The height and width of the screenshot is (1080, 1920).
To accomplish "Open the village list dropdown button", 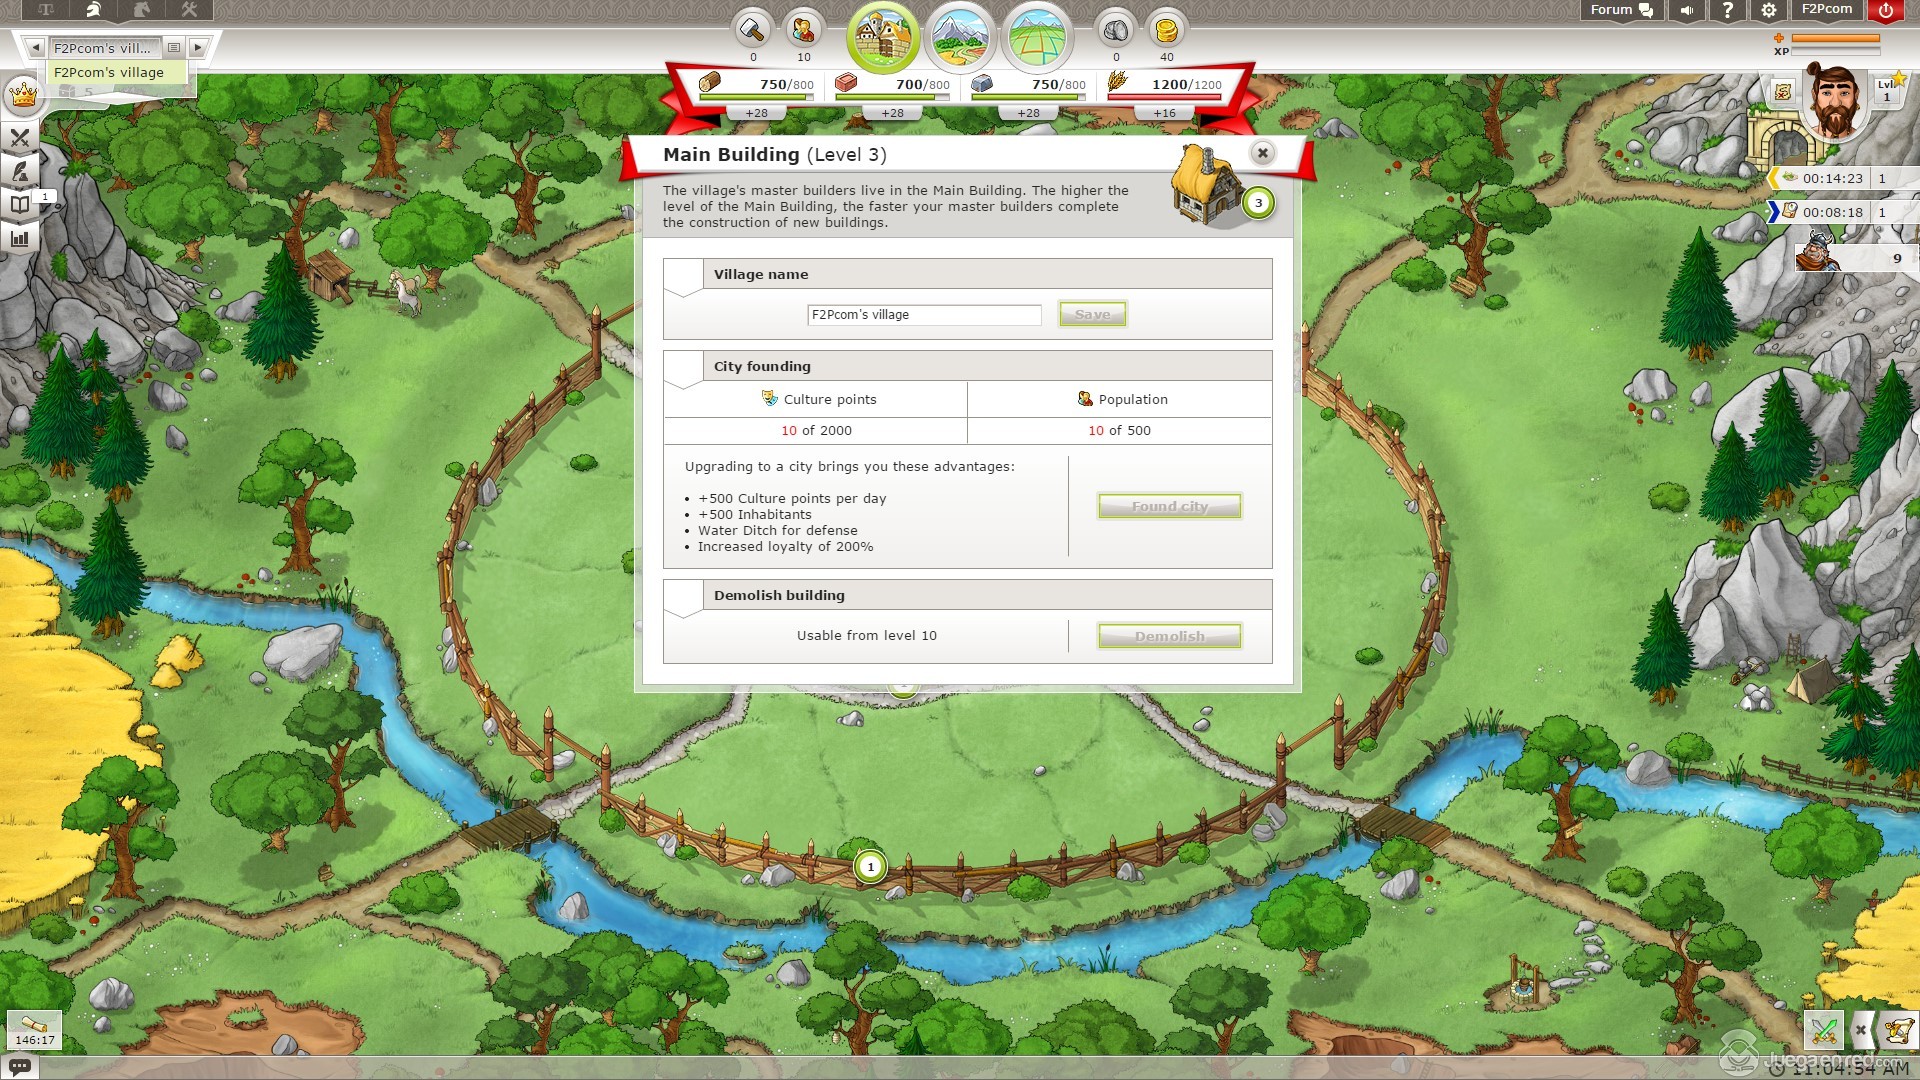I will (x=174, y=47).
